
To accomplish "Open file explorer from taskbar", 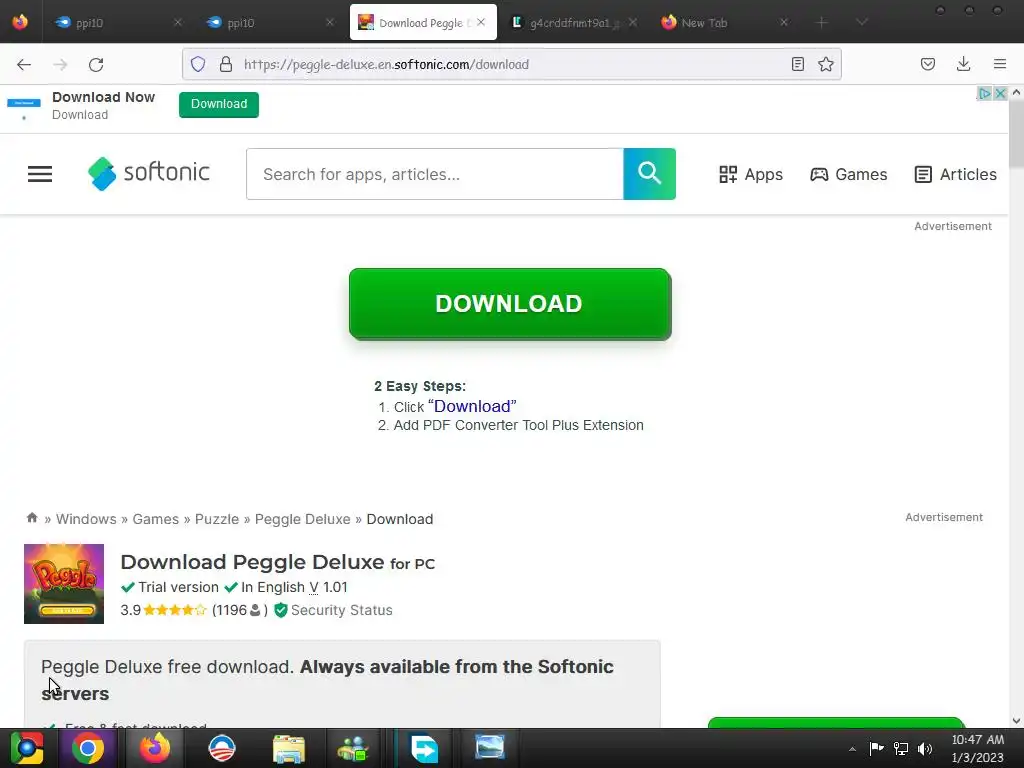I will (289, 748).
